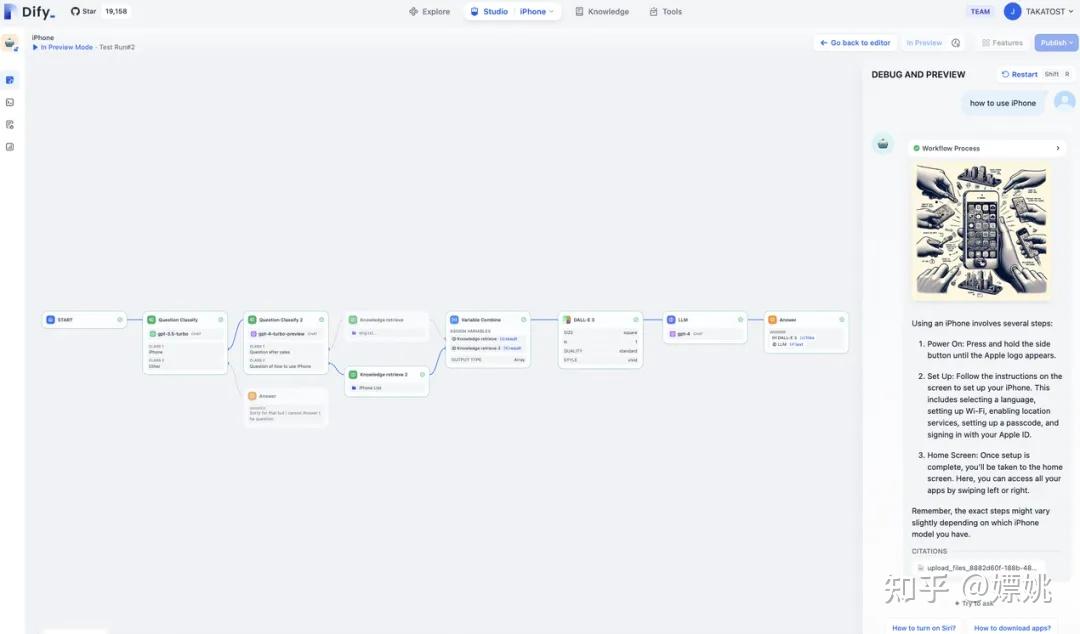Open the Explore section
1080x634 pixels.
429,11
